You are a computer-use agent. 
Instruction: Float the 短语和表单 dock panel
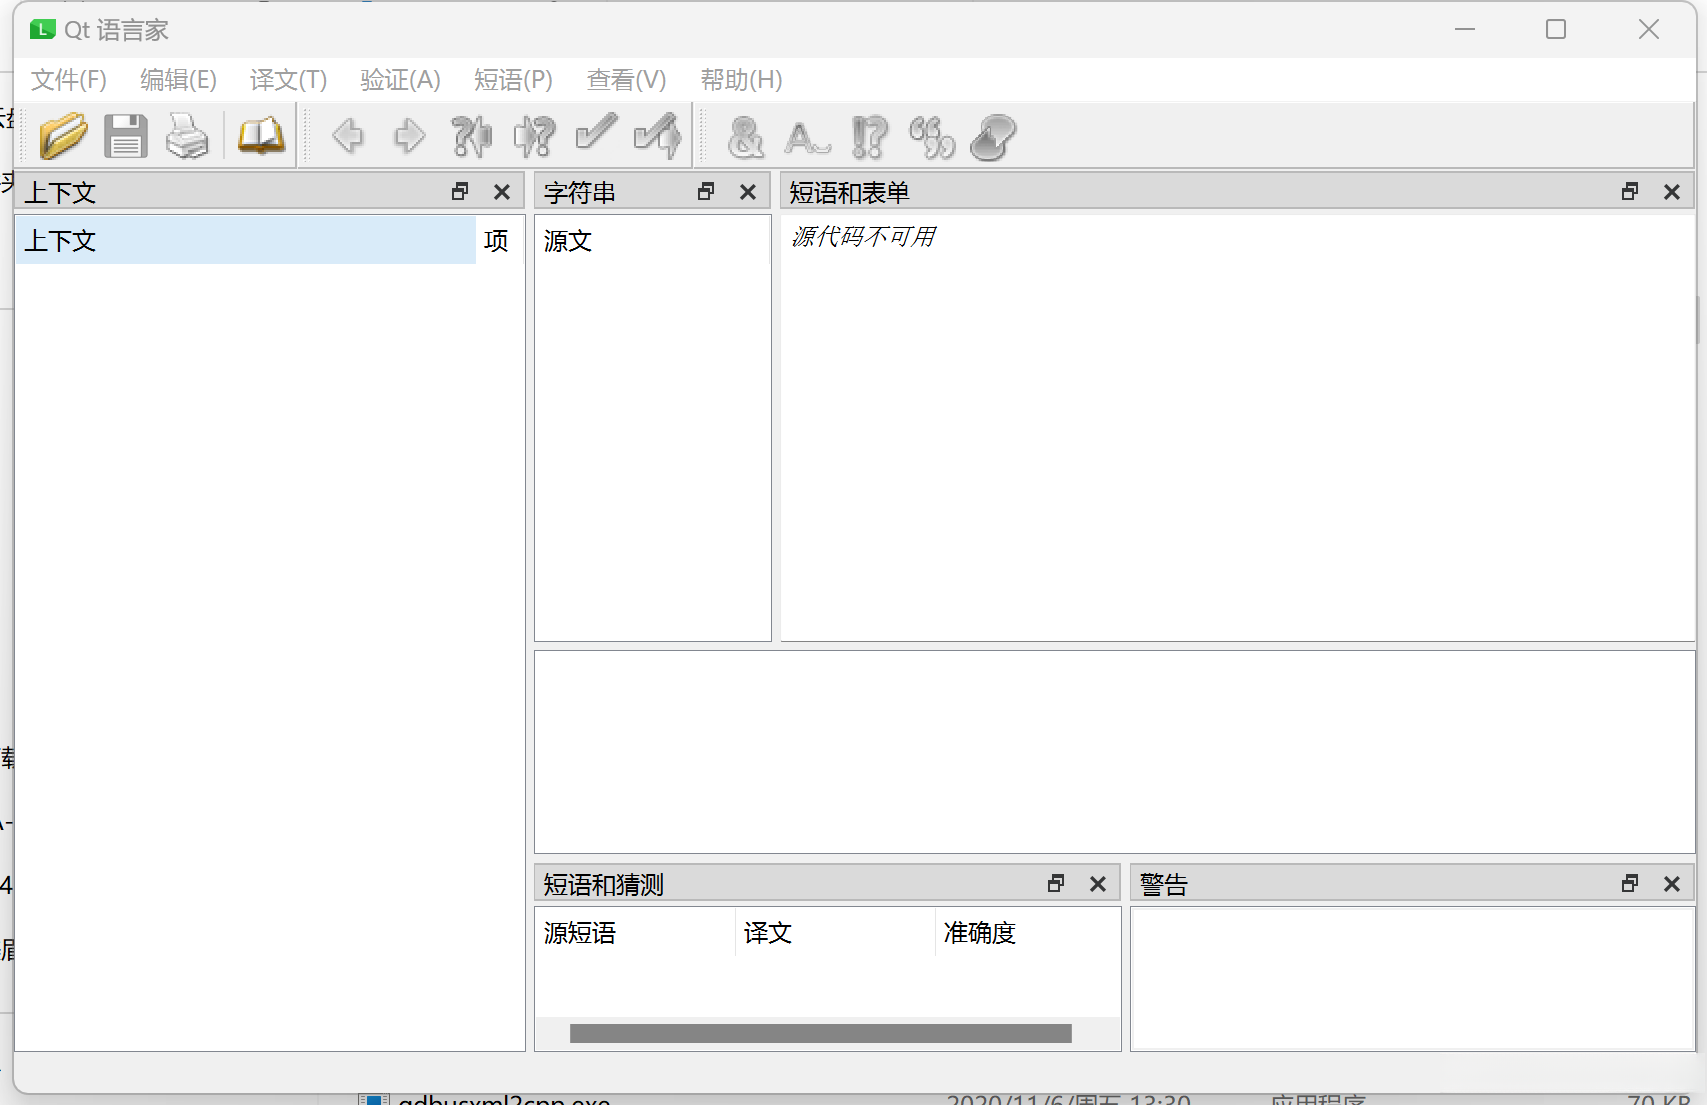(x=1630, y=191)
